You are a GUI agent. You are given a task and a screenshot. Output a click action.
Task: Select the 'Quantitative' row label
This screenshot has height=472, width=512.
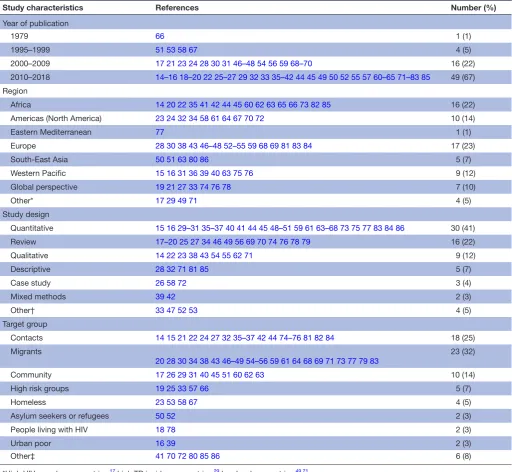click(32, 228)
